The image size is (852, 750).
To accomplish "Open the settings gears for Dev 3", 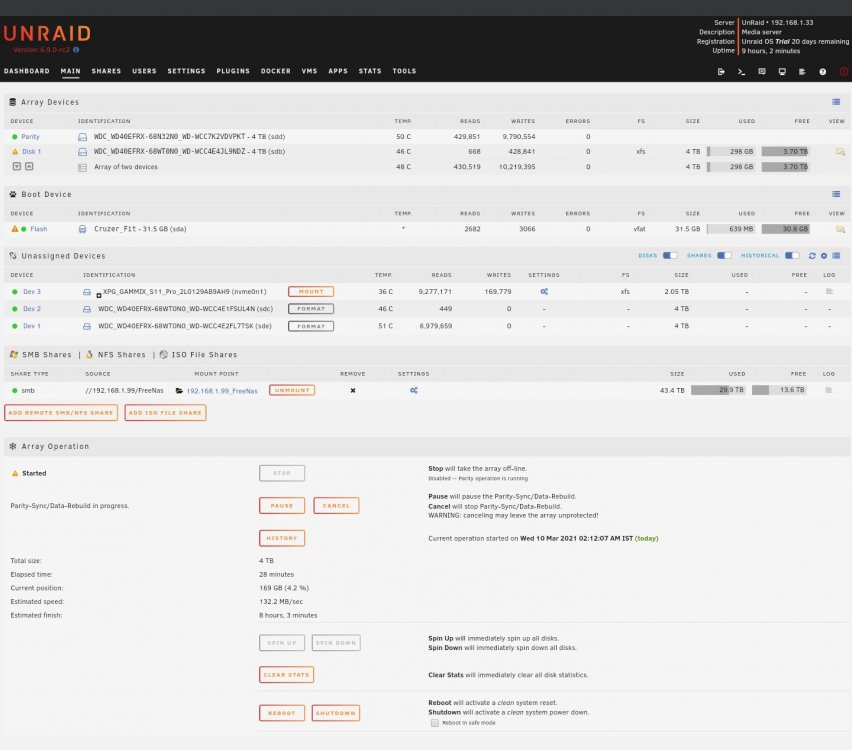I will tap(544, 292).
